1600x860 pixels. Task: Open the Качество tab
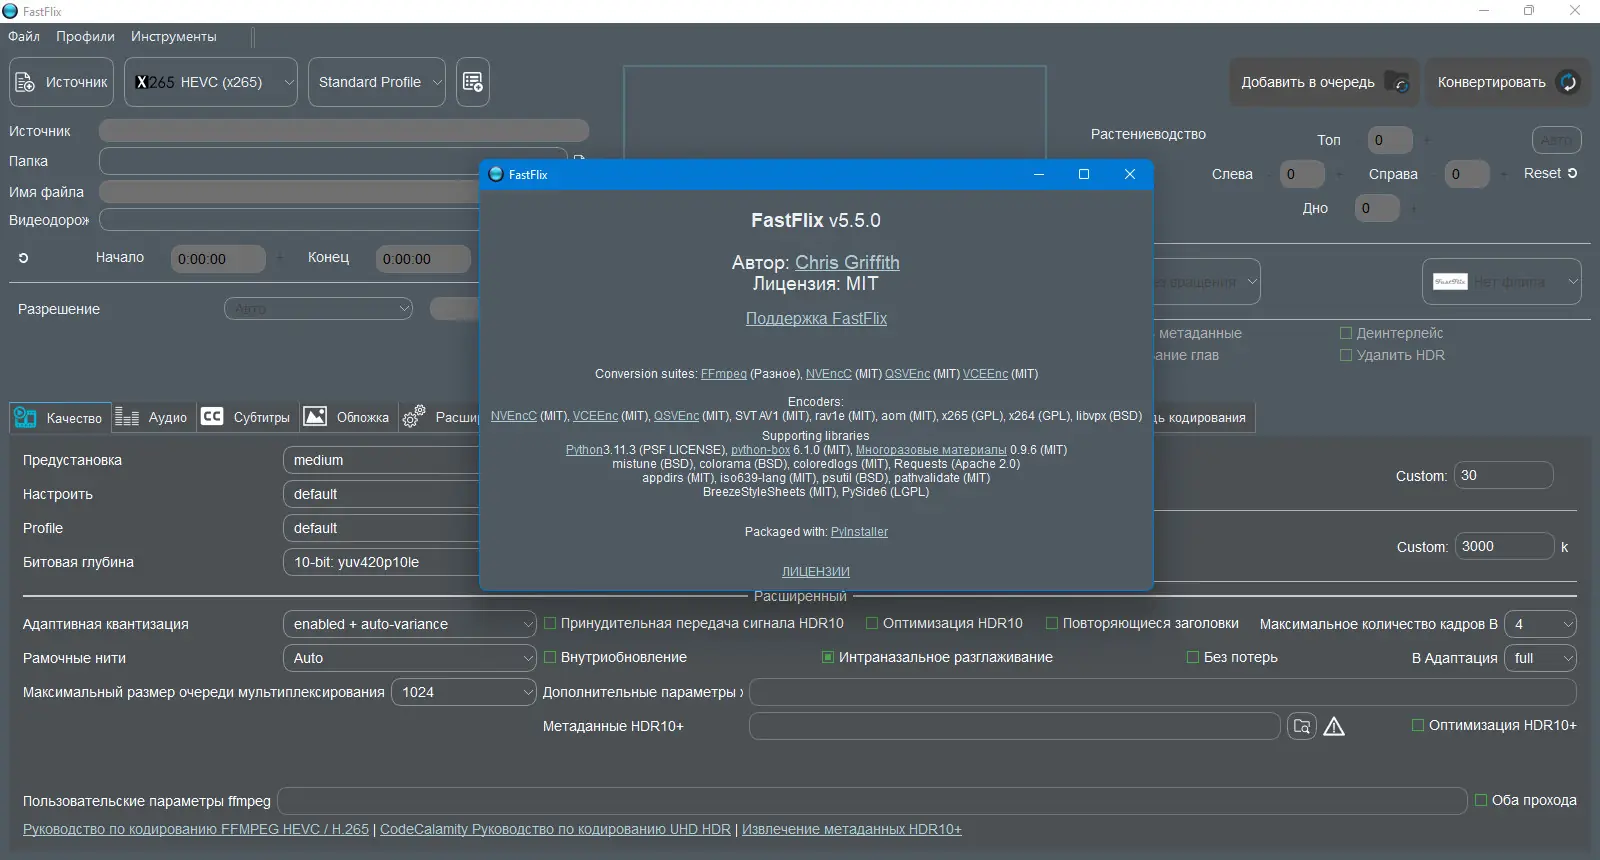60,417
